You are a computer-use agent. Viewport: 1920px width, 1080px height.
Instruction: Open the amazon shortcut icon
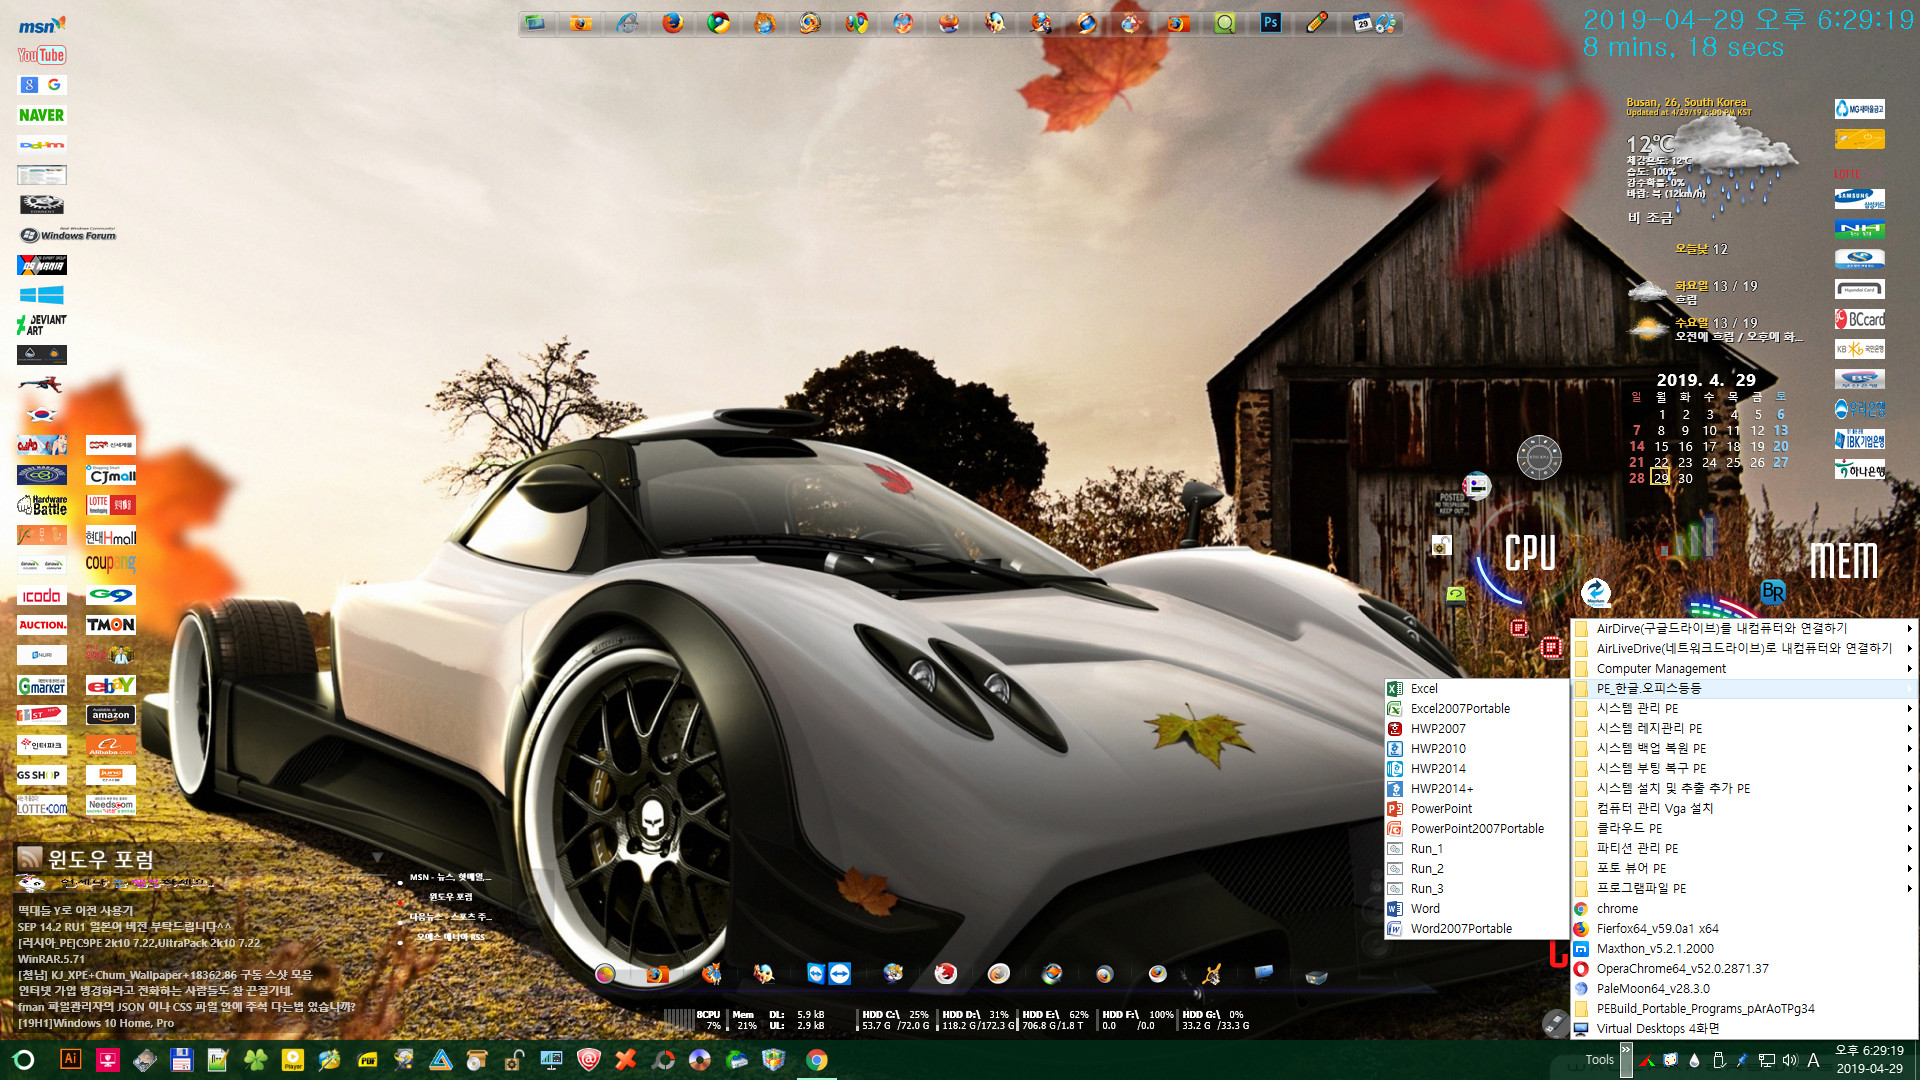[x=111, y=715]
